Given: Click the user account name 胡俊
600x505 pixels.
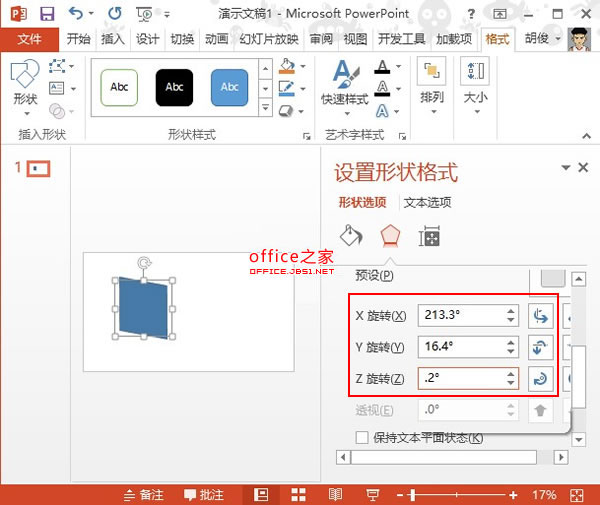Looking at the screenshot, I should click(537, 38).
